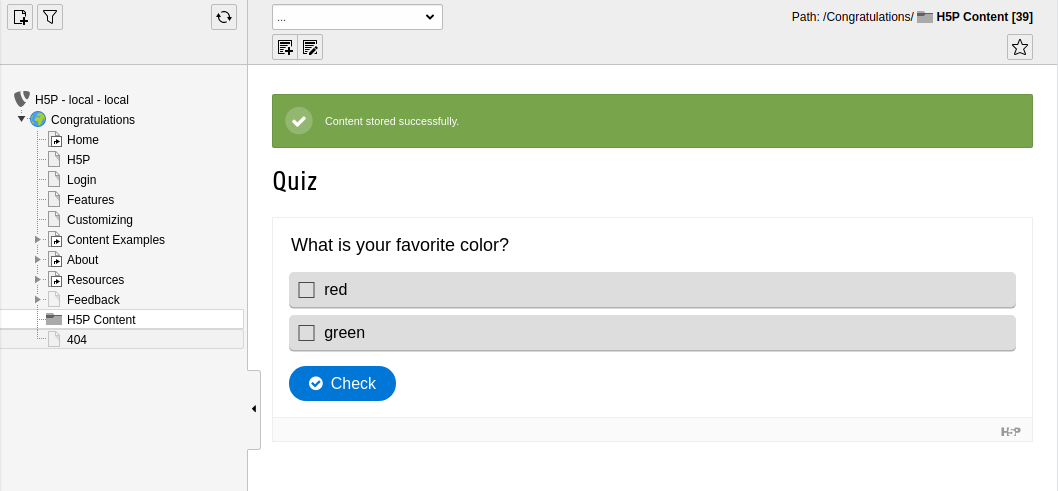
Task: Click the create new record icon
Action: point(285,47)
